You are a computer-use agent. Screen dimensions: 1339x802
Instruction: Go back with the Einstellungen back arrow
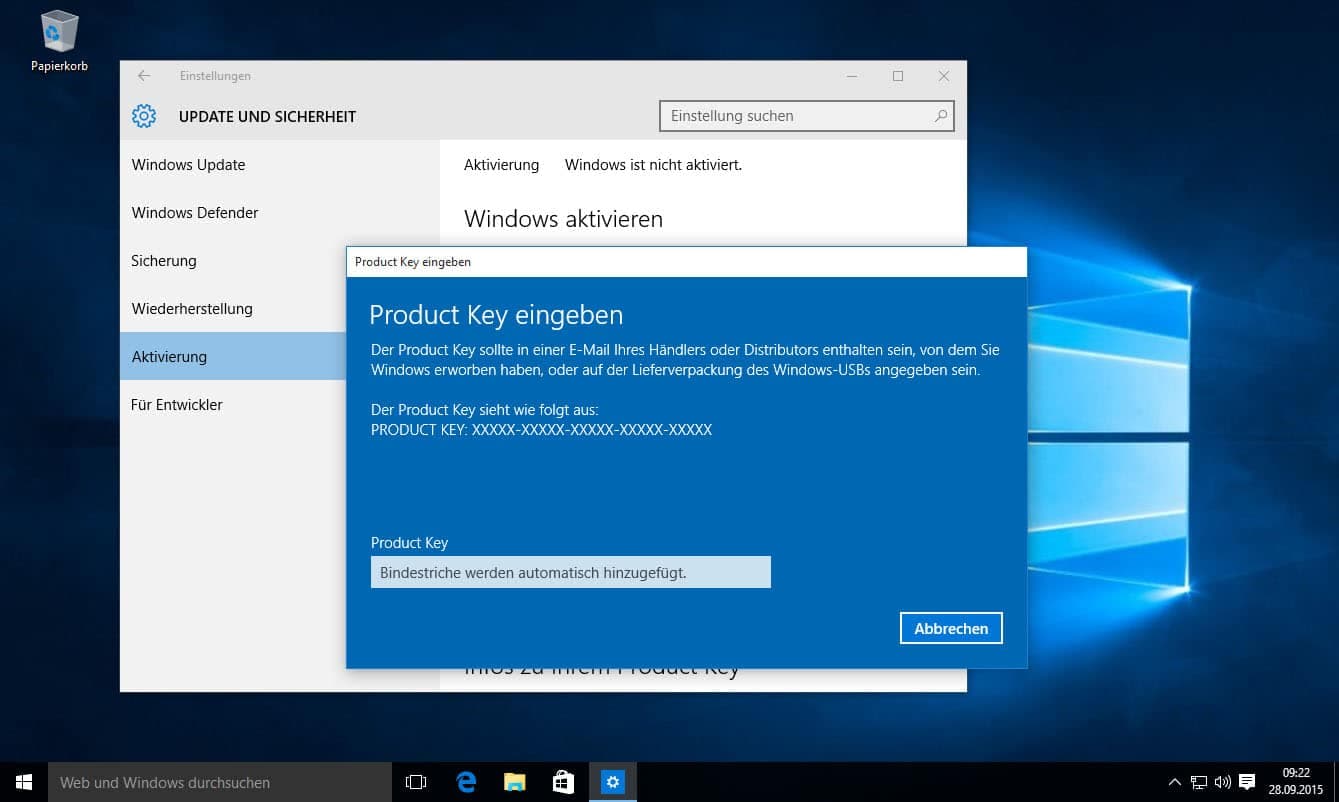tap(144, 76)
